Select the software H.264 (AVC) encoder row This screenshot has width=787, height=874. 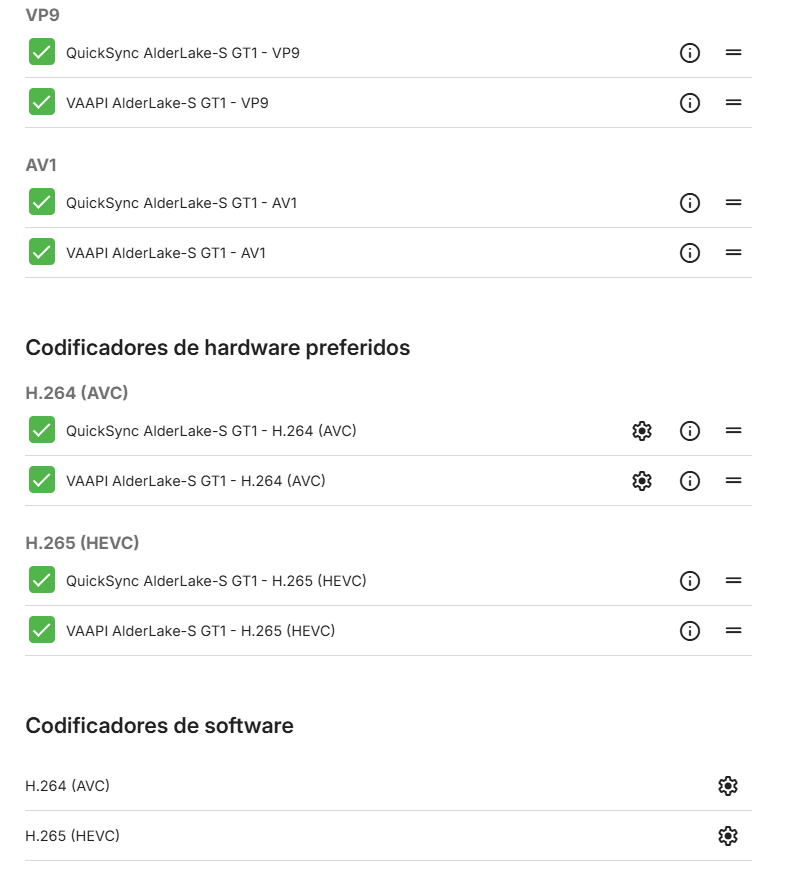click(388, 786)
